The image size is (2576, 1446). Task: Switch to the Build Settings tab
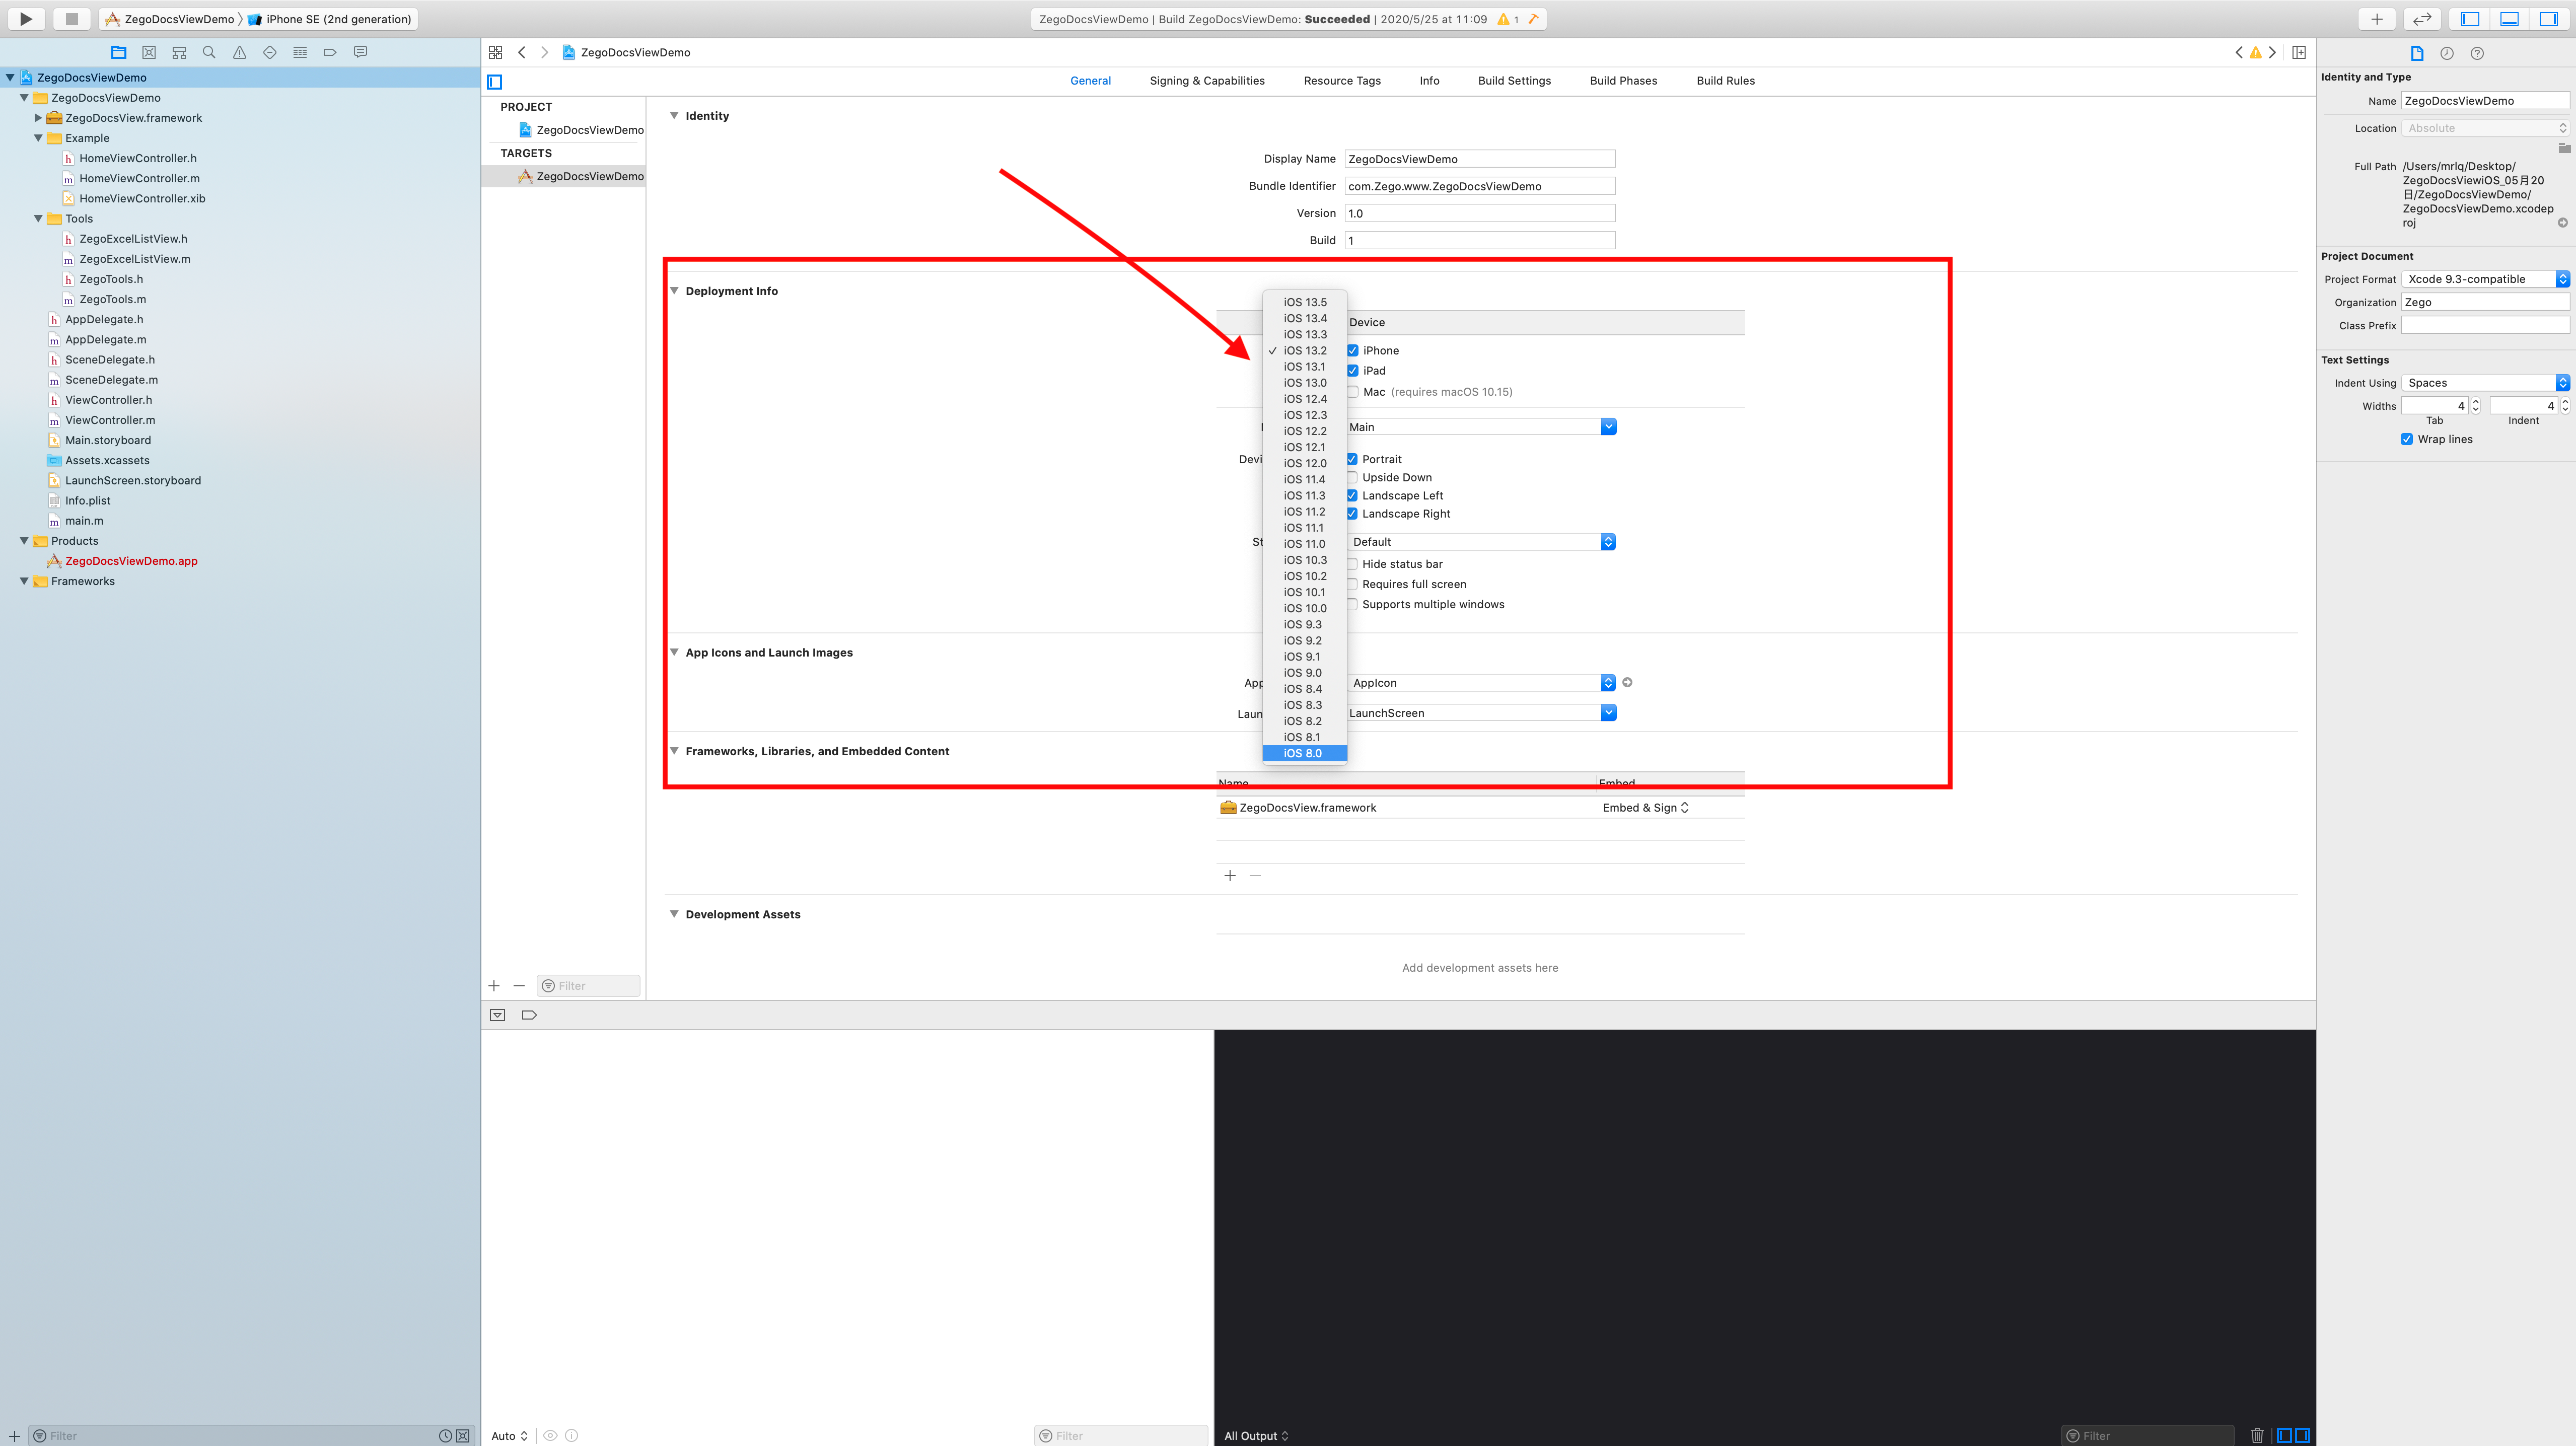pyautogui.click(x=1514, y=81)
